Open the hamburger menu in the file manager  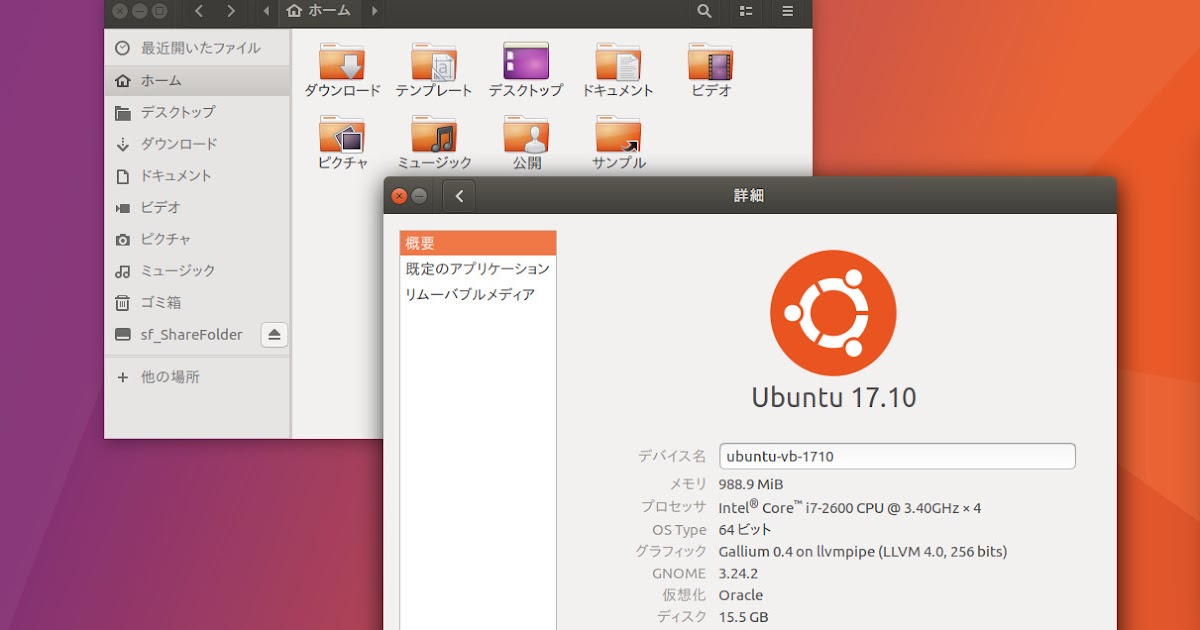pyautogui.click(x=786, y=13)
